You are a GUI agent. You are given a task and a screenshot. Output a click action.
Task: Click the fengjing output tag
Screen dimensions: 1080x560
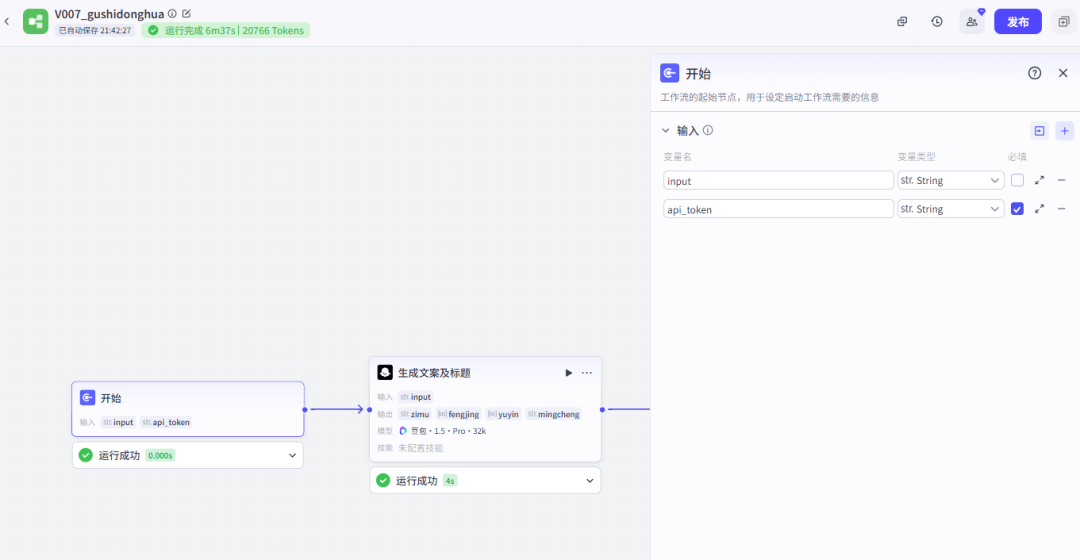pos(459,414)
